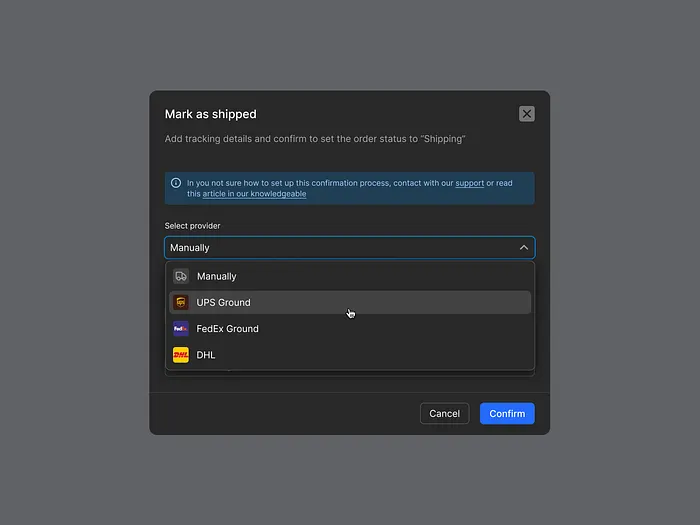The width and height of the screenshot is (700, 525).
Task: Click the FedEx logo icon
Action: point(181,328)
